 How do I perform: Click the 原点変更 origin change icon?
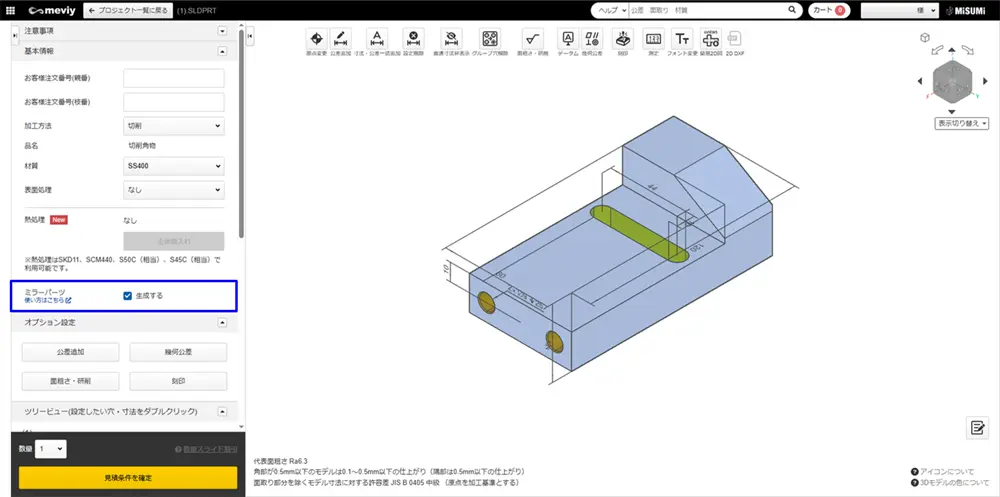pos(316,39)
